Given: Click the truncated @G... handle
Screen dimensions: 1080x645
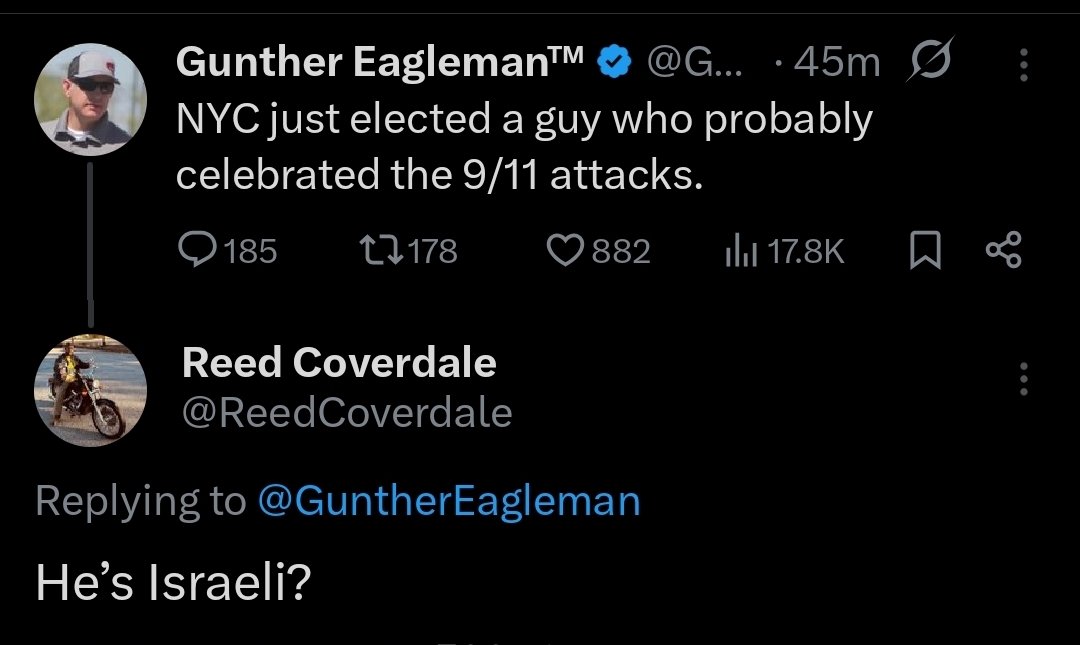Looking at the screenshot, I should click(694, 62).
